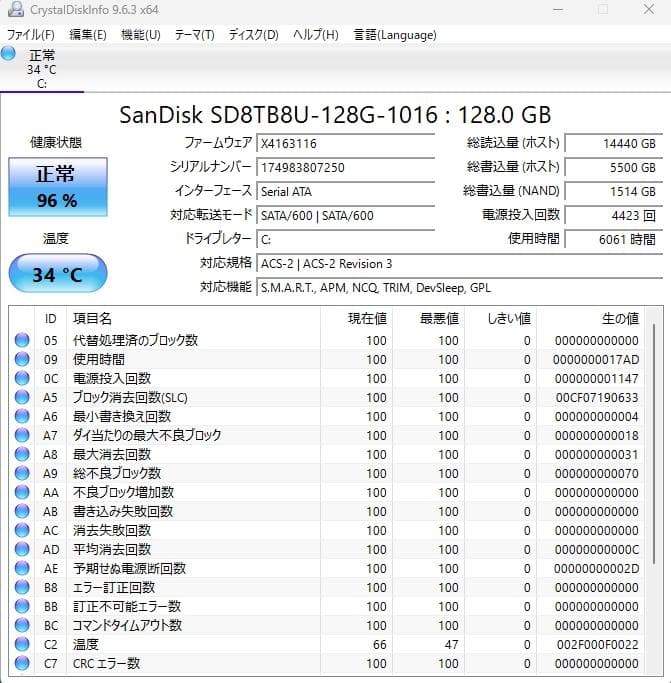The height and width of the screenshot is (683, 671).
Task: Click the status circle for row A5
Action: pos(22,397)
